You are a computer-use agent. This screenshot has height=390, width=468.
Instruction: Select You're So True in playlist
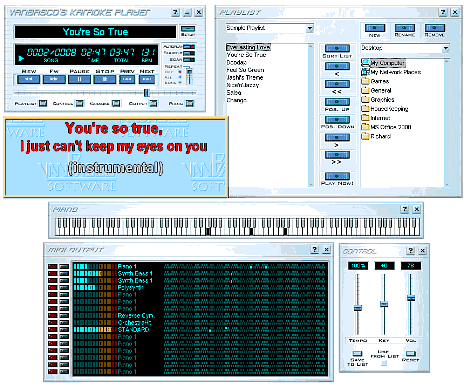(x=246, y=55)
